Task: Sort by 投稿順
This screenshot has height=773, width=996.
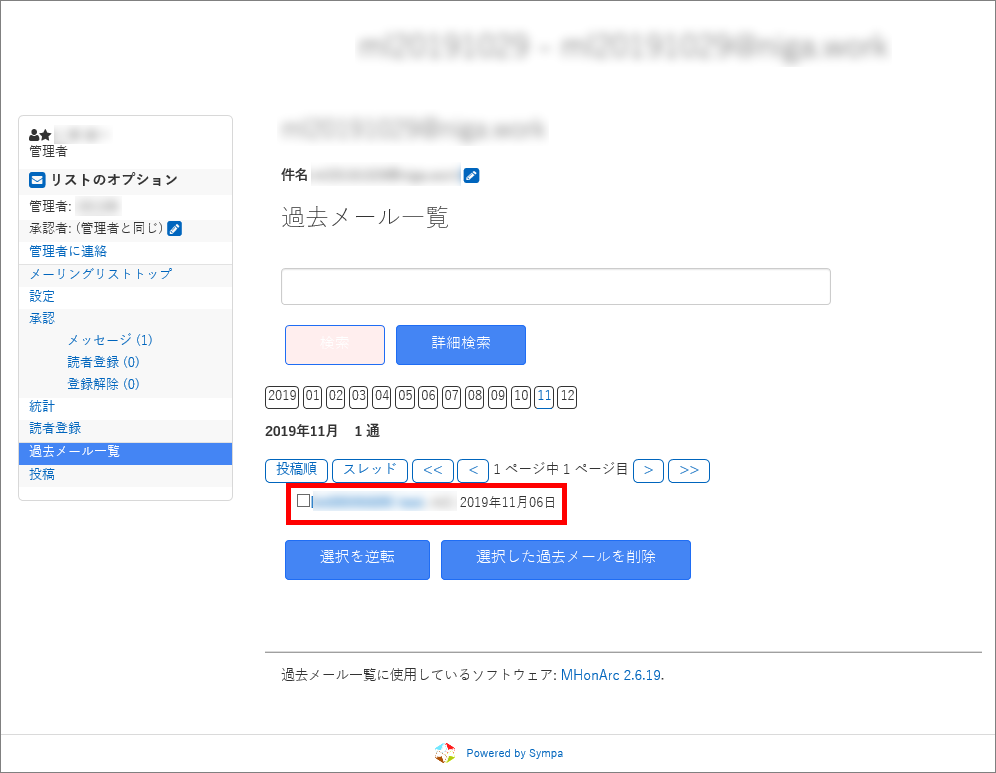Action: pos(297,470)
